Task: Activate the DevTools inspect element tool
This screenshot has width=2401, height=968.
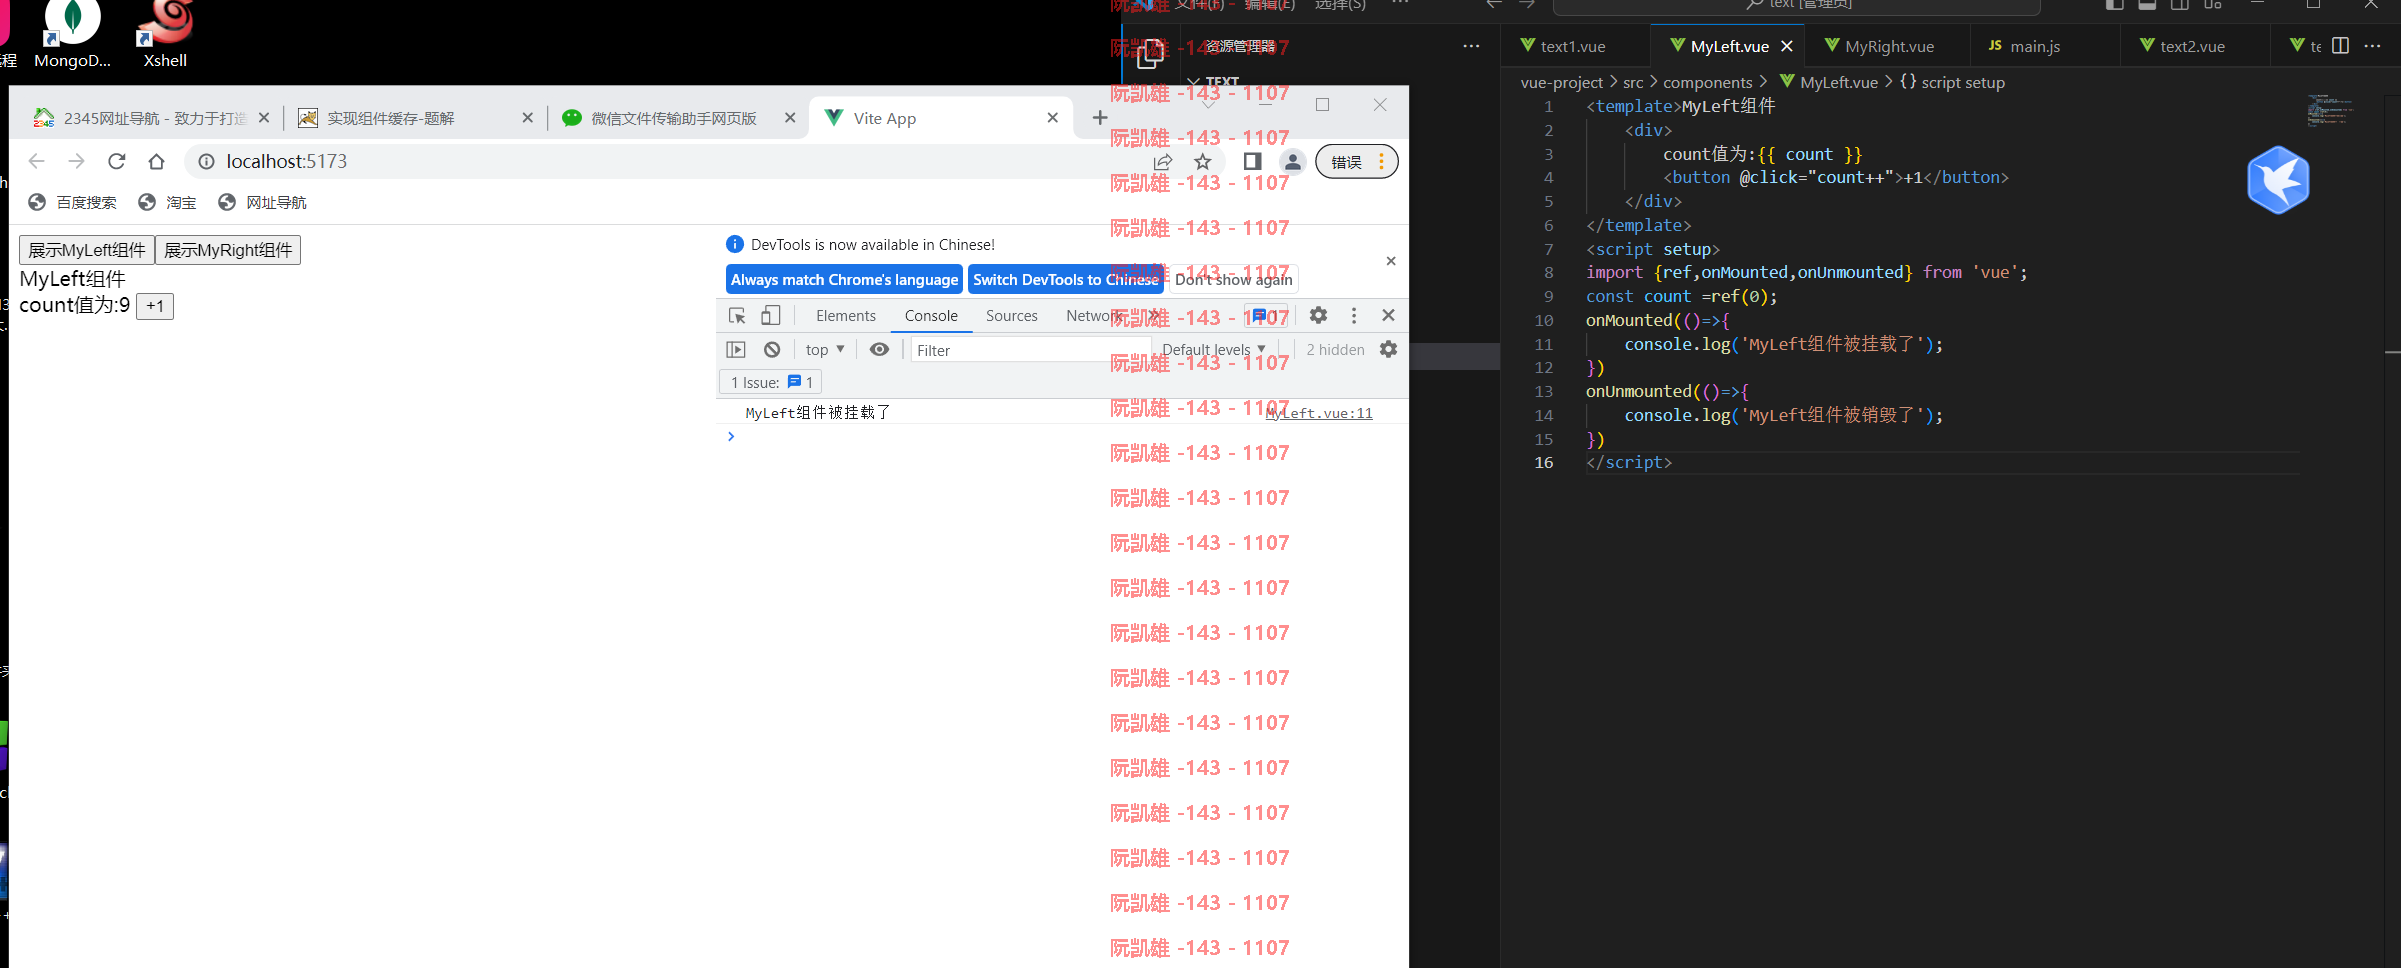Action: (737, 316)
